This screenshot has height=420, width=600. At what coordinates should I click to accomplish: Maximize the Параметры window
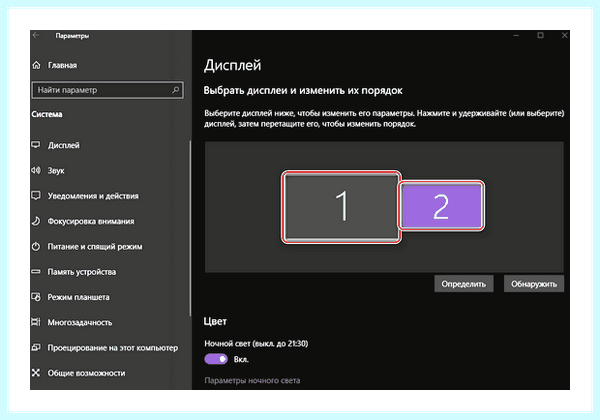click(540, 35)
